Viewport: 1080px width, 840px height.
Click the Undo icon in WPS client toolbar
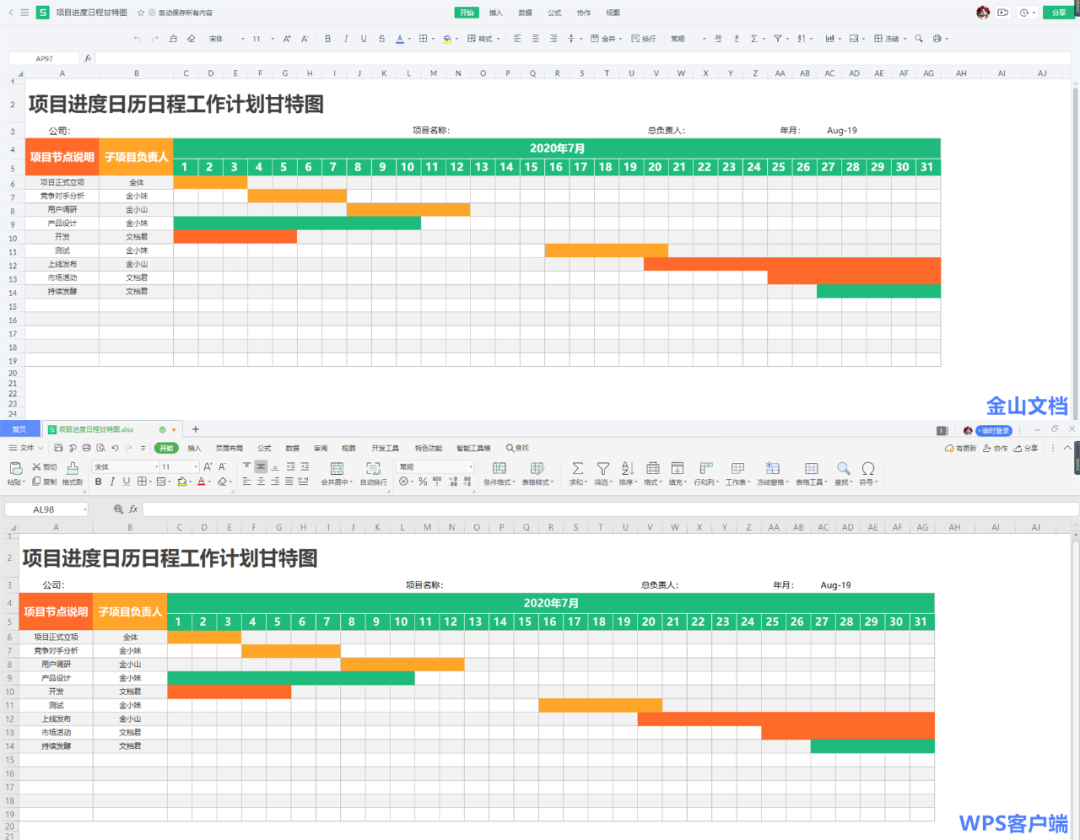click(x=115, y=448)
